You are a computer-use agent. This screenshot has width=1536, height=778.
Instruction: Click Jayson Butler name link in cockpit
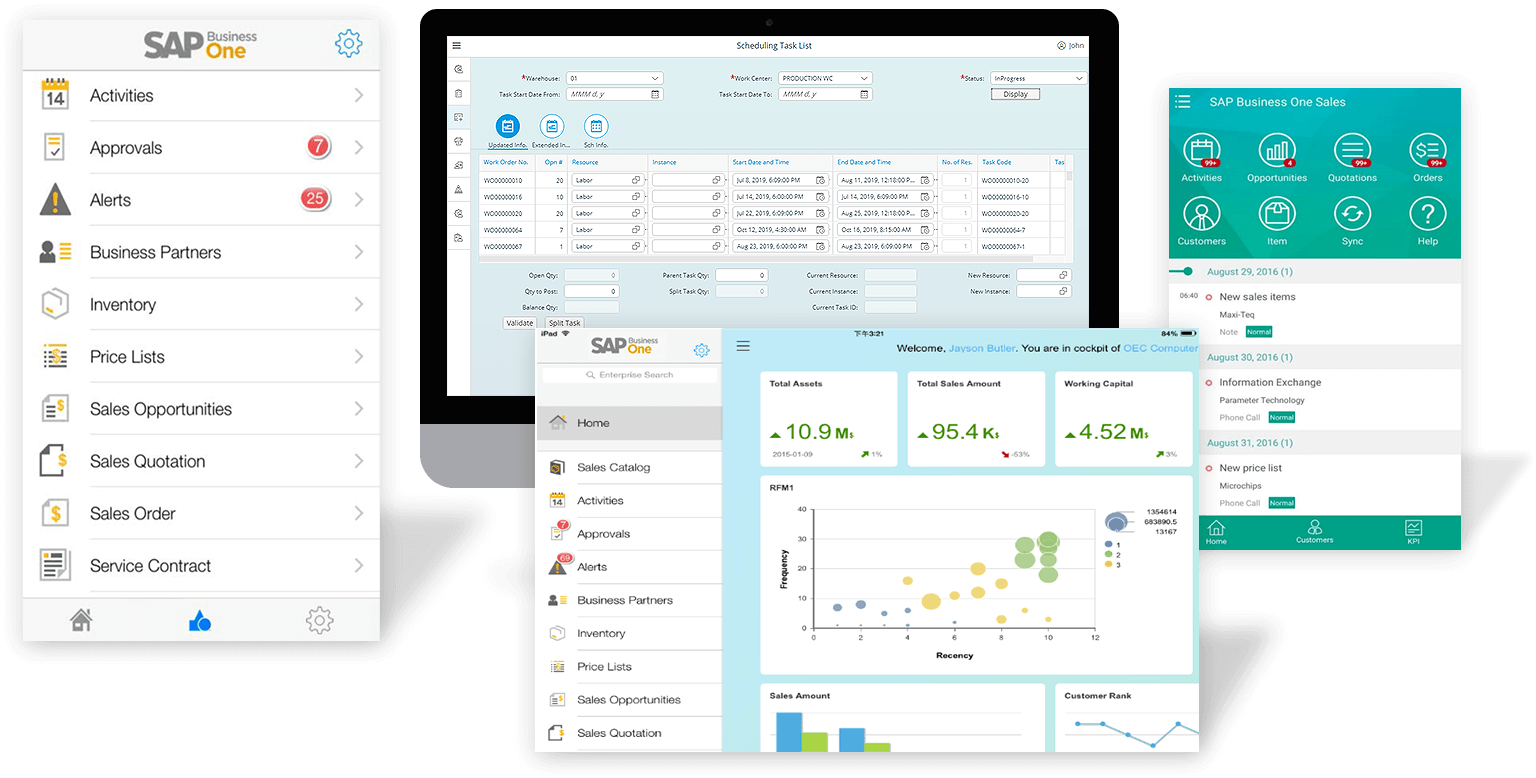(x=982, y=348)
